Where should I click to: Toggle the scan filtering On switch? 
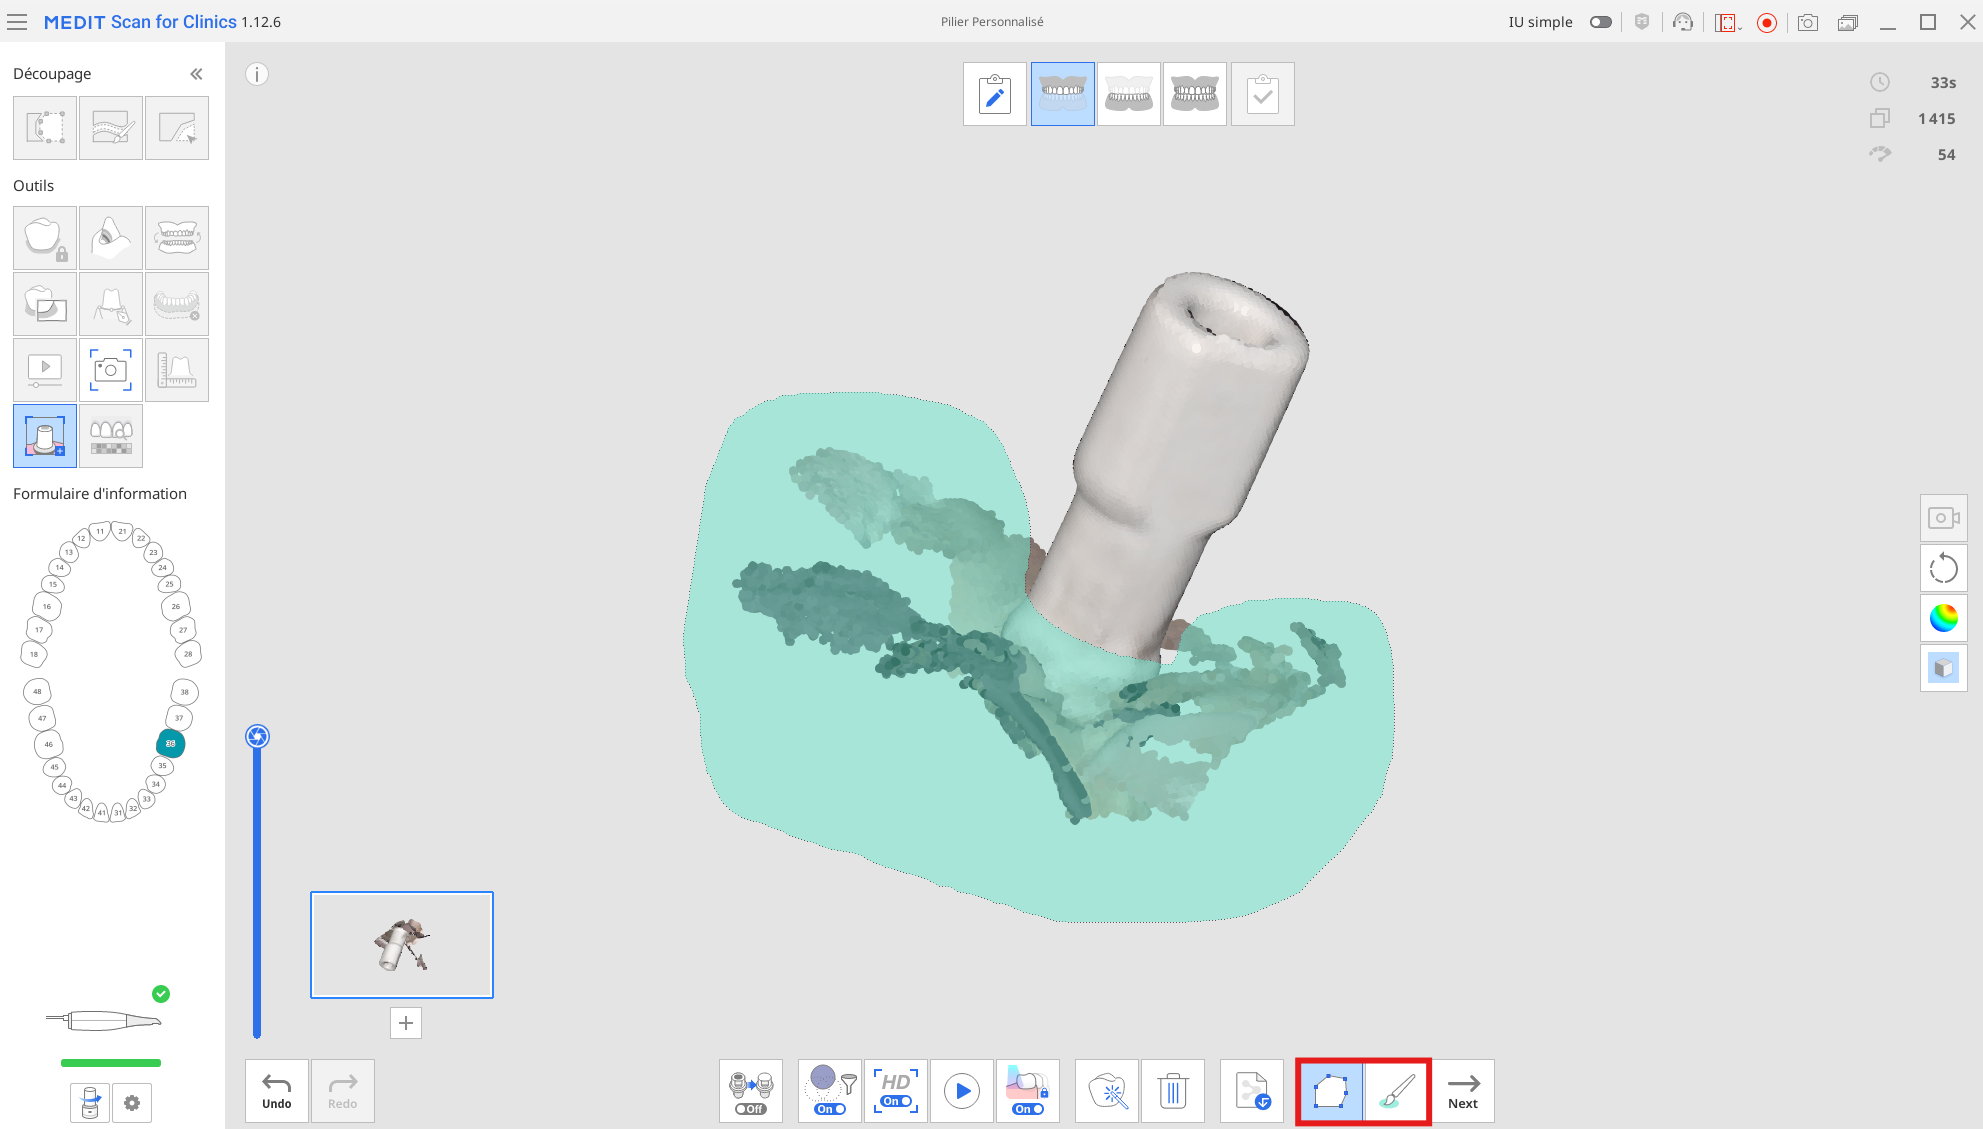pos(830,1109)
